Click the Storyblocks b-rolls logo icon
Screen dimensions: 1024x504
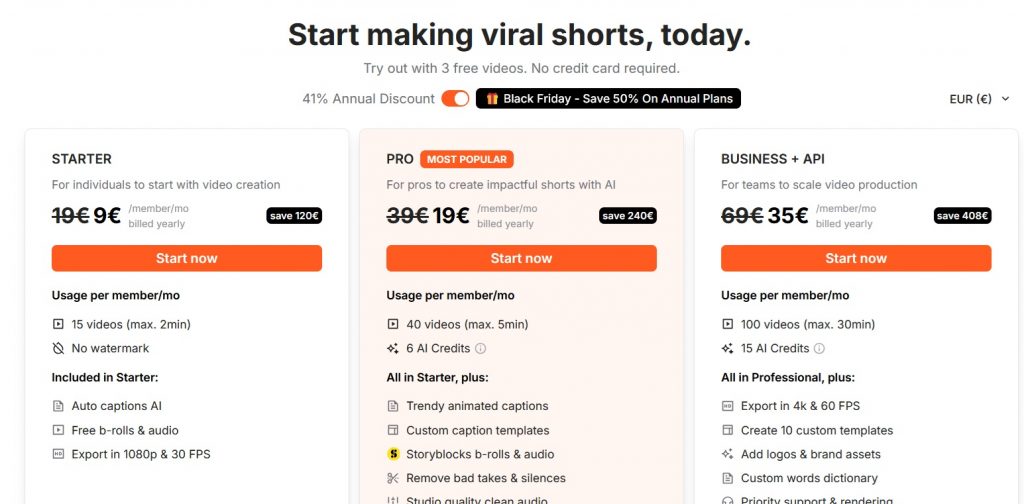393,455
